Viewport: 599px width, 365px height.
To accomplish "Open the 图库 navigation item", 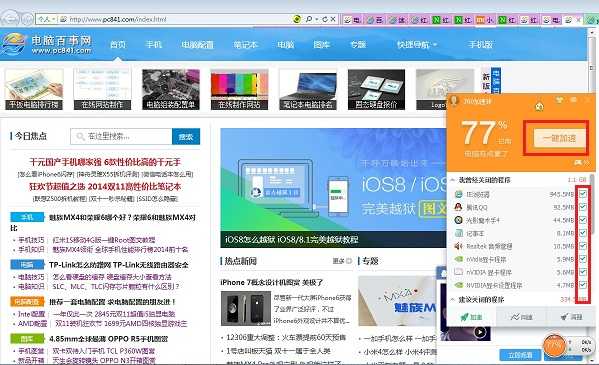I will (322, 45).
